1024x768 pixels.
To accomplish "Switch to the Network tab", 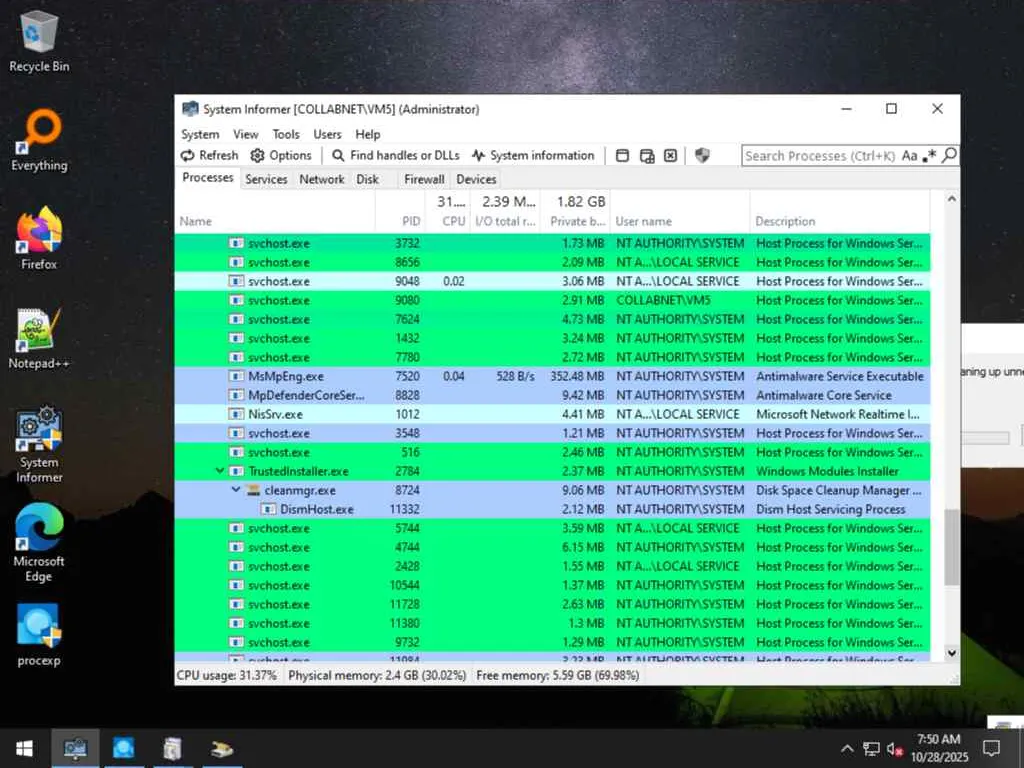I will point(321,179).
